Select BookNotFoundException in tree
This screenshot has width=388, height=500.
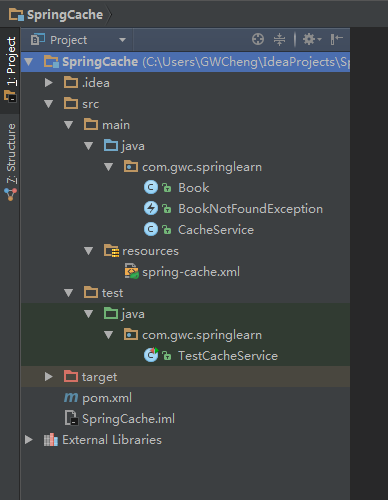250,209
